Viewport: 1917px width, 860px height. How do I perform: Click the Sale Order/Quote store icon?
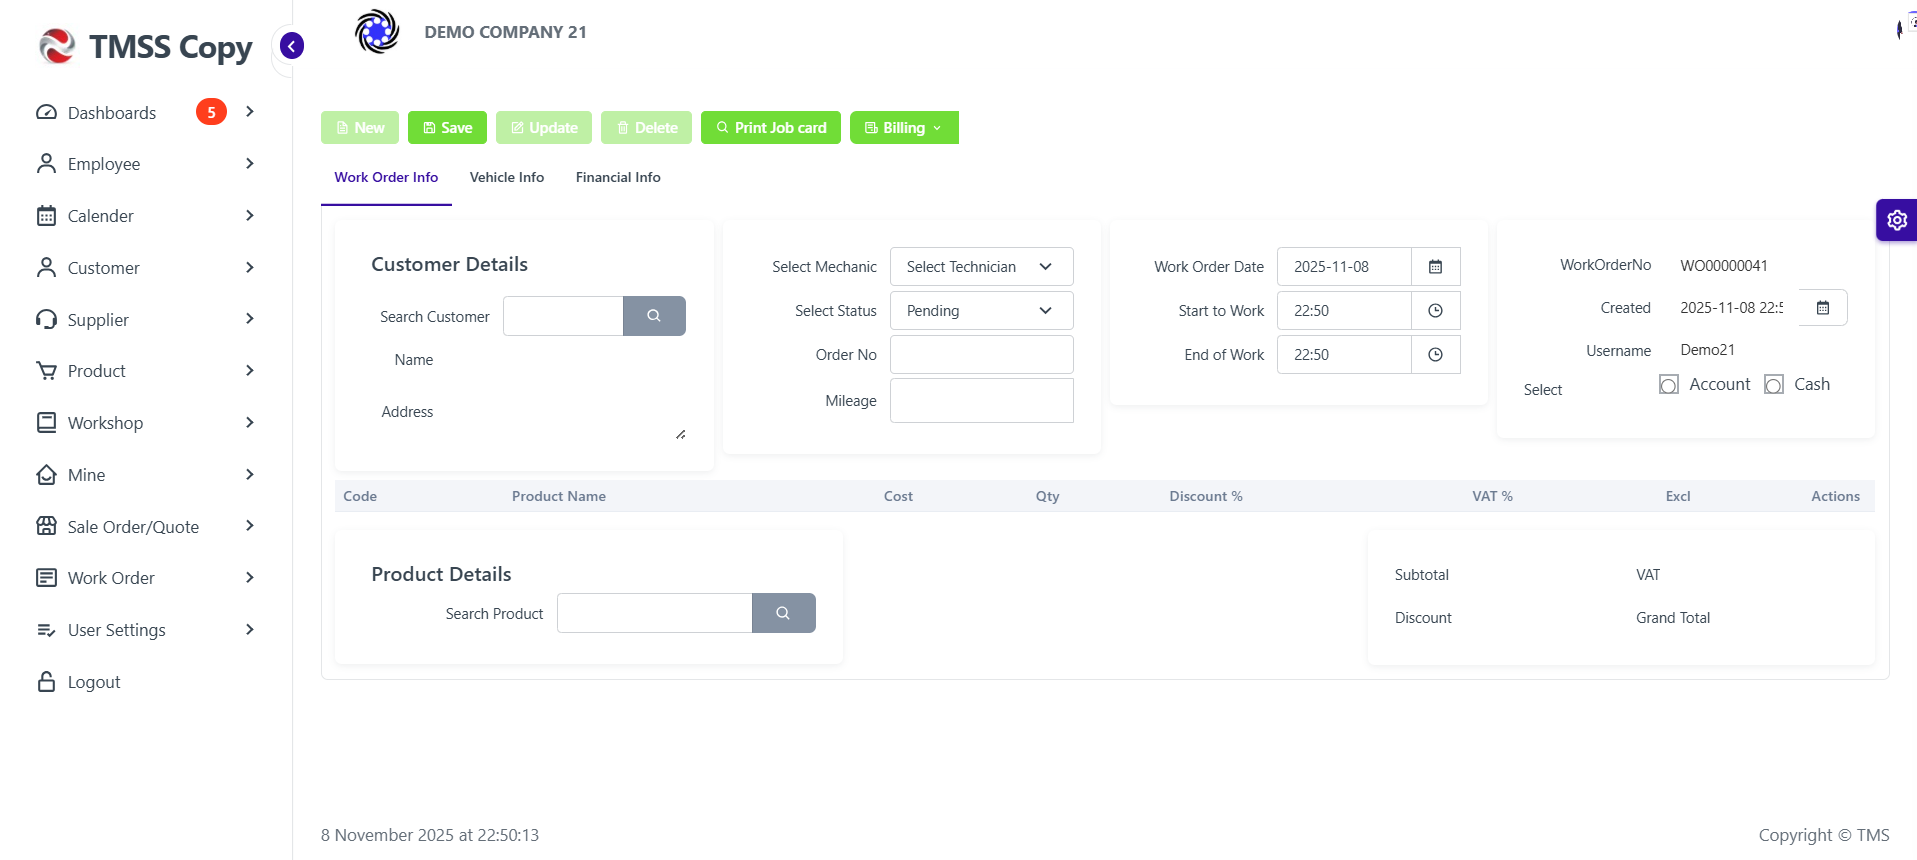tap(46, 526)
